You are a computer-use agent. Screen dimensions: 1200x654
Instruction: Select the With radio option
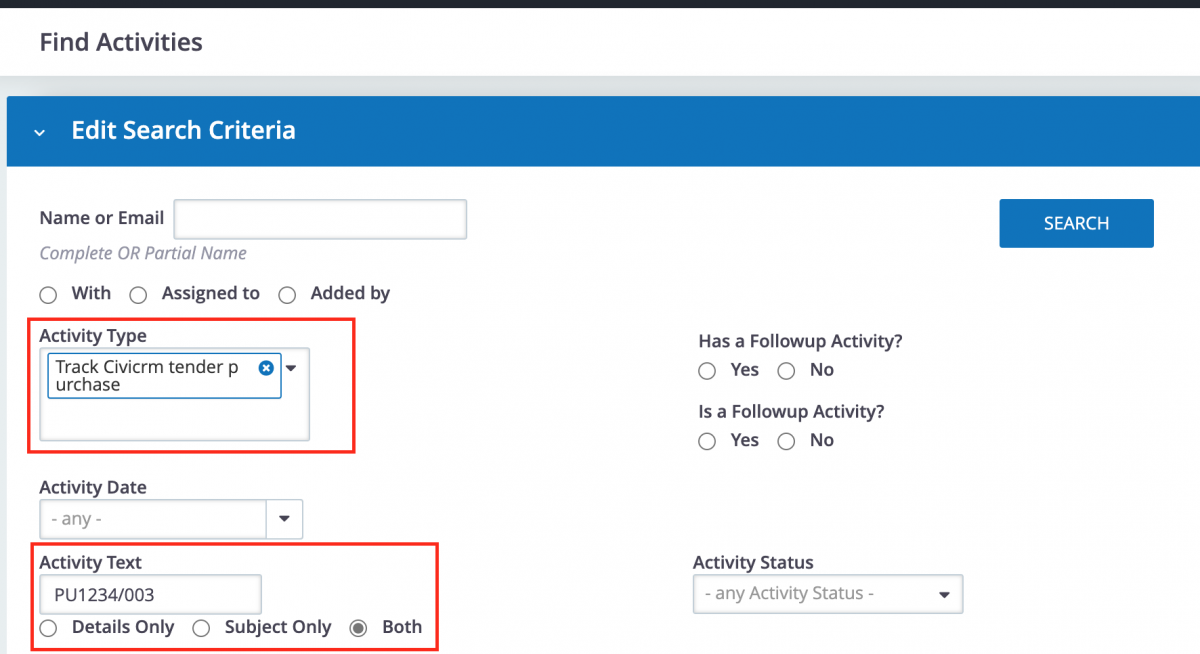point(48,295)
